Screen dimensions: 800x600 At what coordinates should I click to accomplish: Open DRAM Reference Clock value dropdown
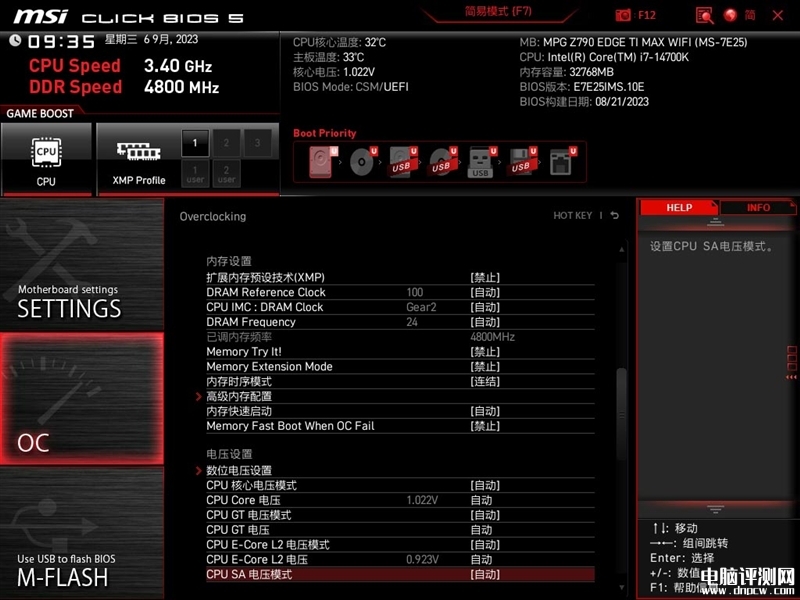tap(485, 292)
